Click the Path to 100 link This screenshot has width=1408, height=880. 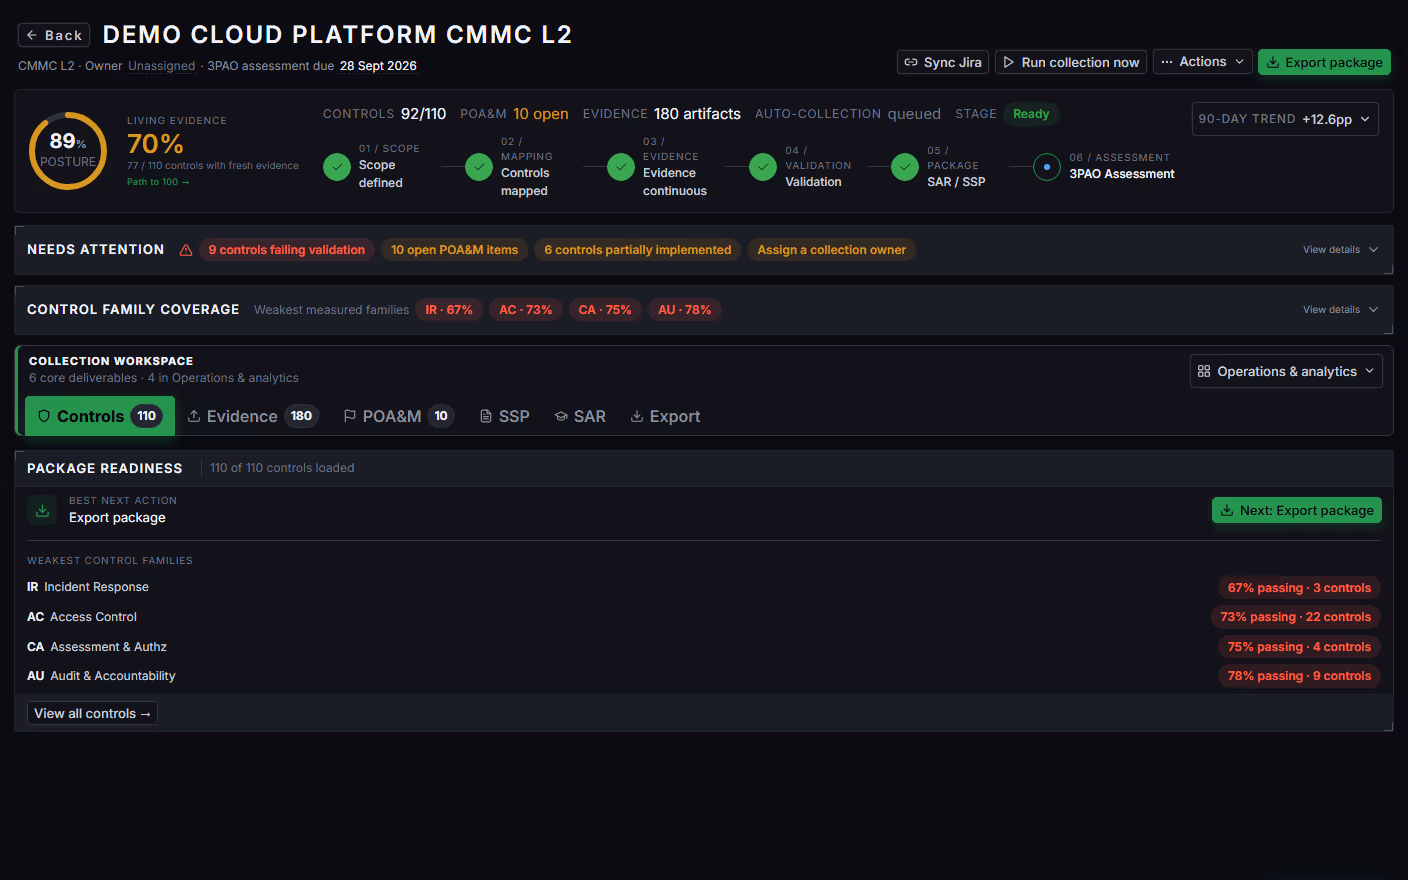158,182
